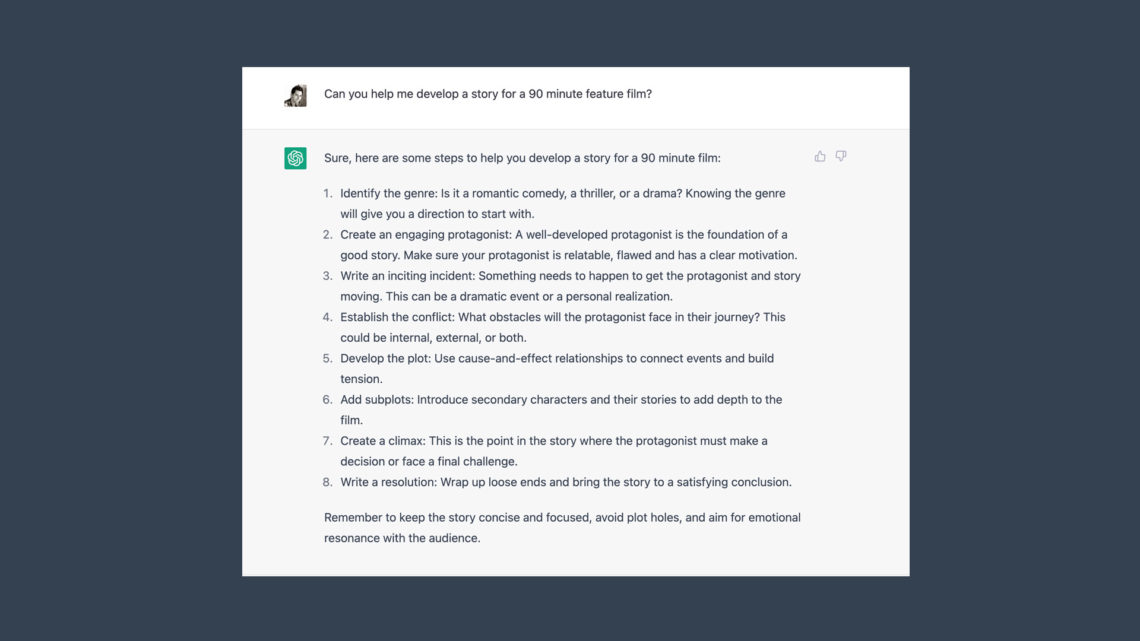Click the "could be internal, external, or both" line

[433, 338]
